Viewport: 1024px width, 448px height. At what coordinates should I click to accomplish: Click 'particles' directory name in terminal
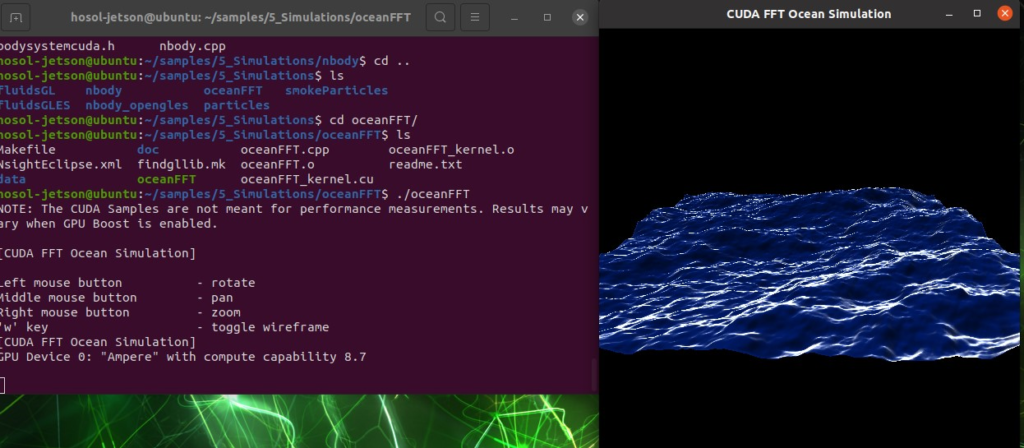(x=236, y=105)
